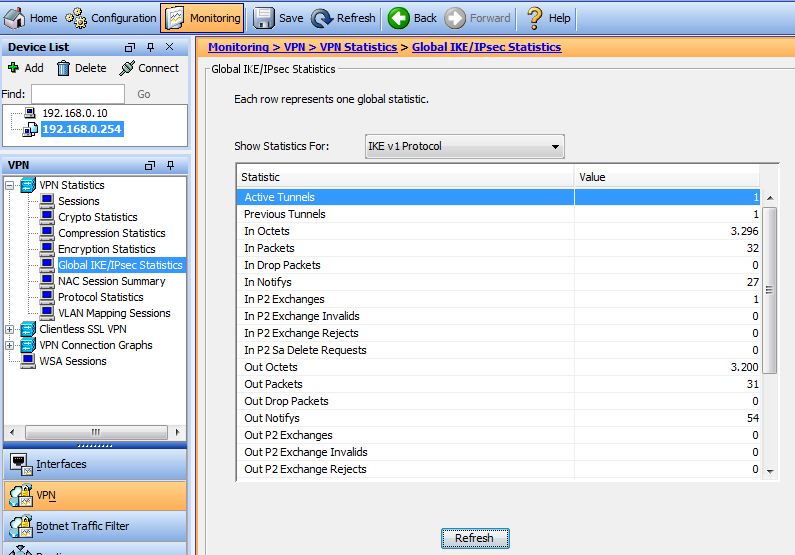Click the Value column header
This screenshot has height=555, width=795.
667,177
